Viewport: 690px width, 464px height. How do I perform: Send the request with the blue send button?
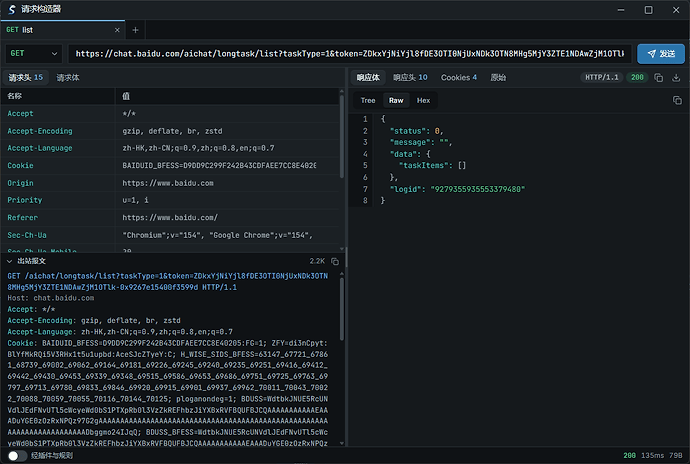coord(661,54)
